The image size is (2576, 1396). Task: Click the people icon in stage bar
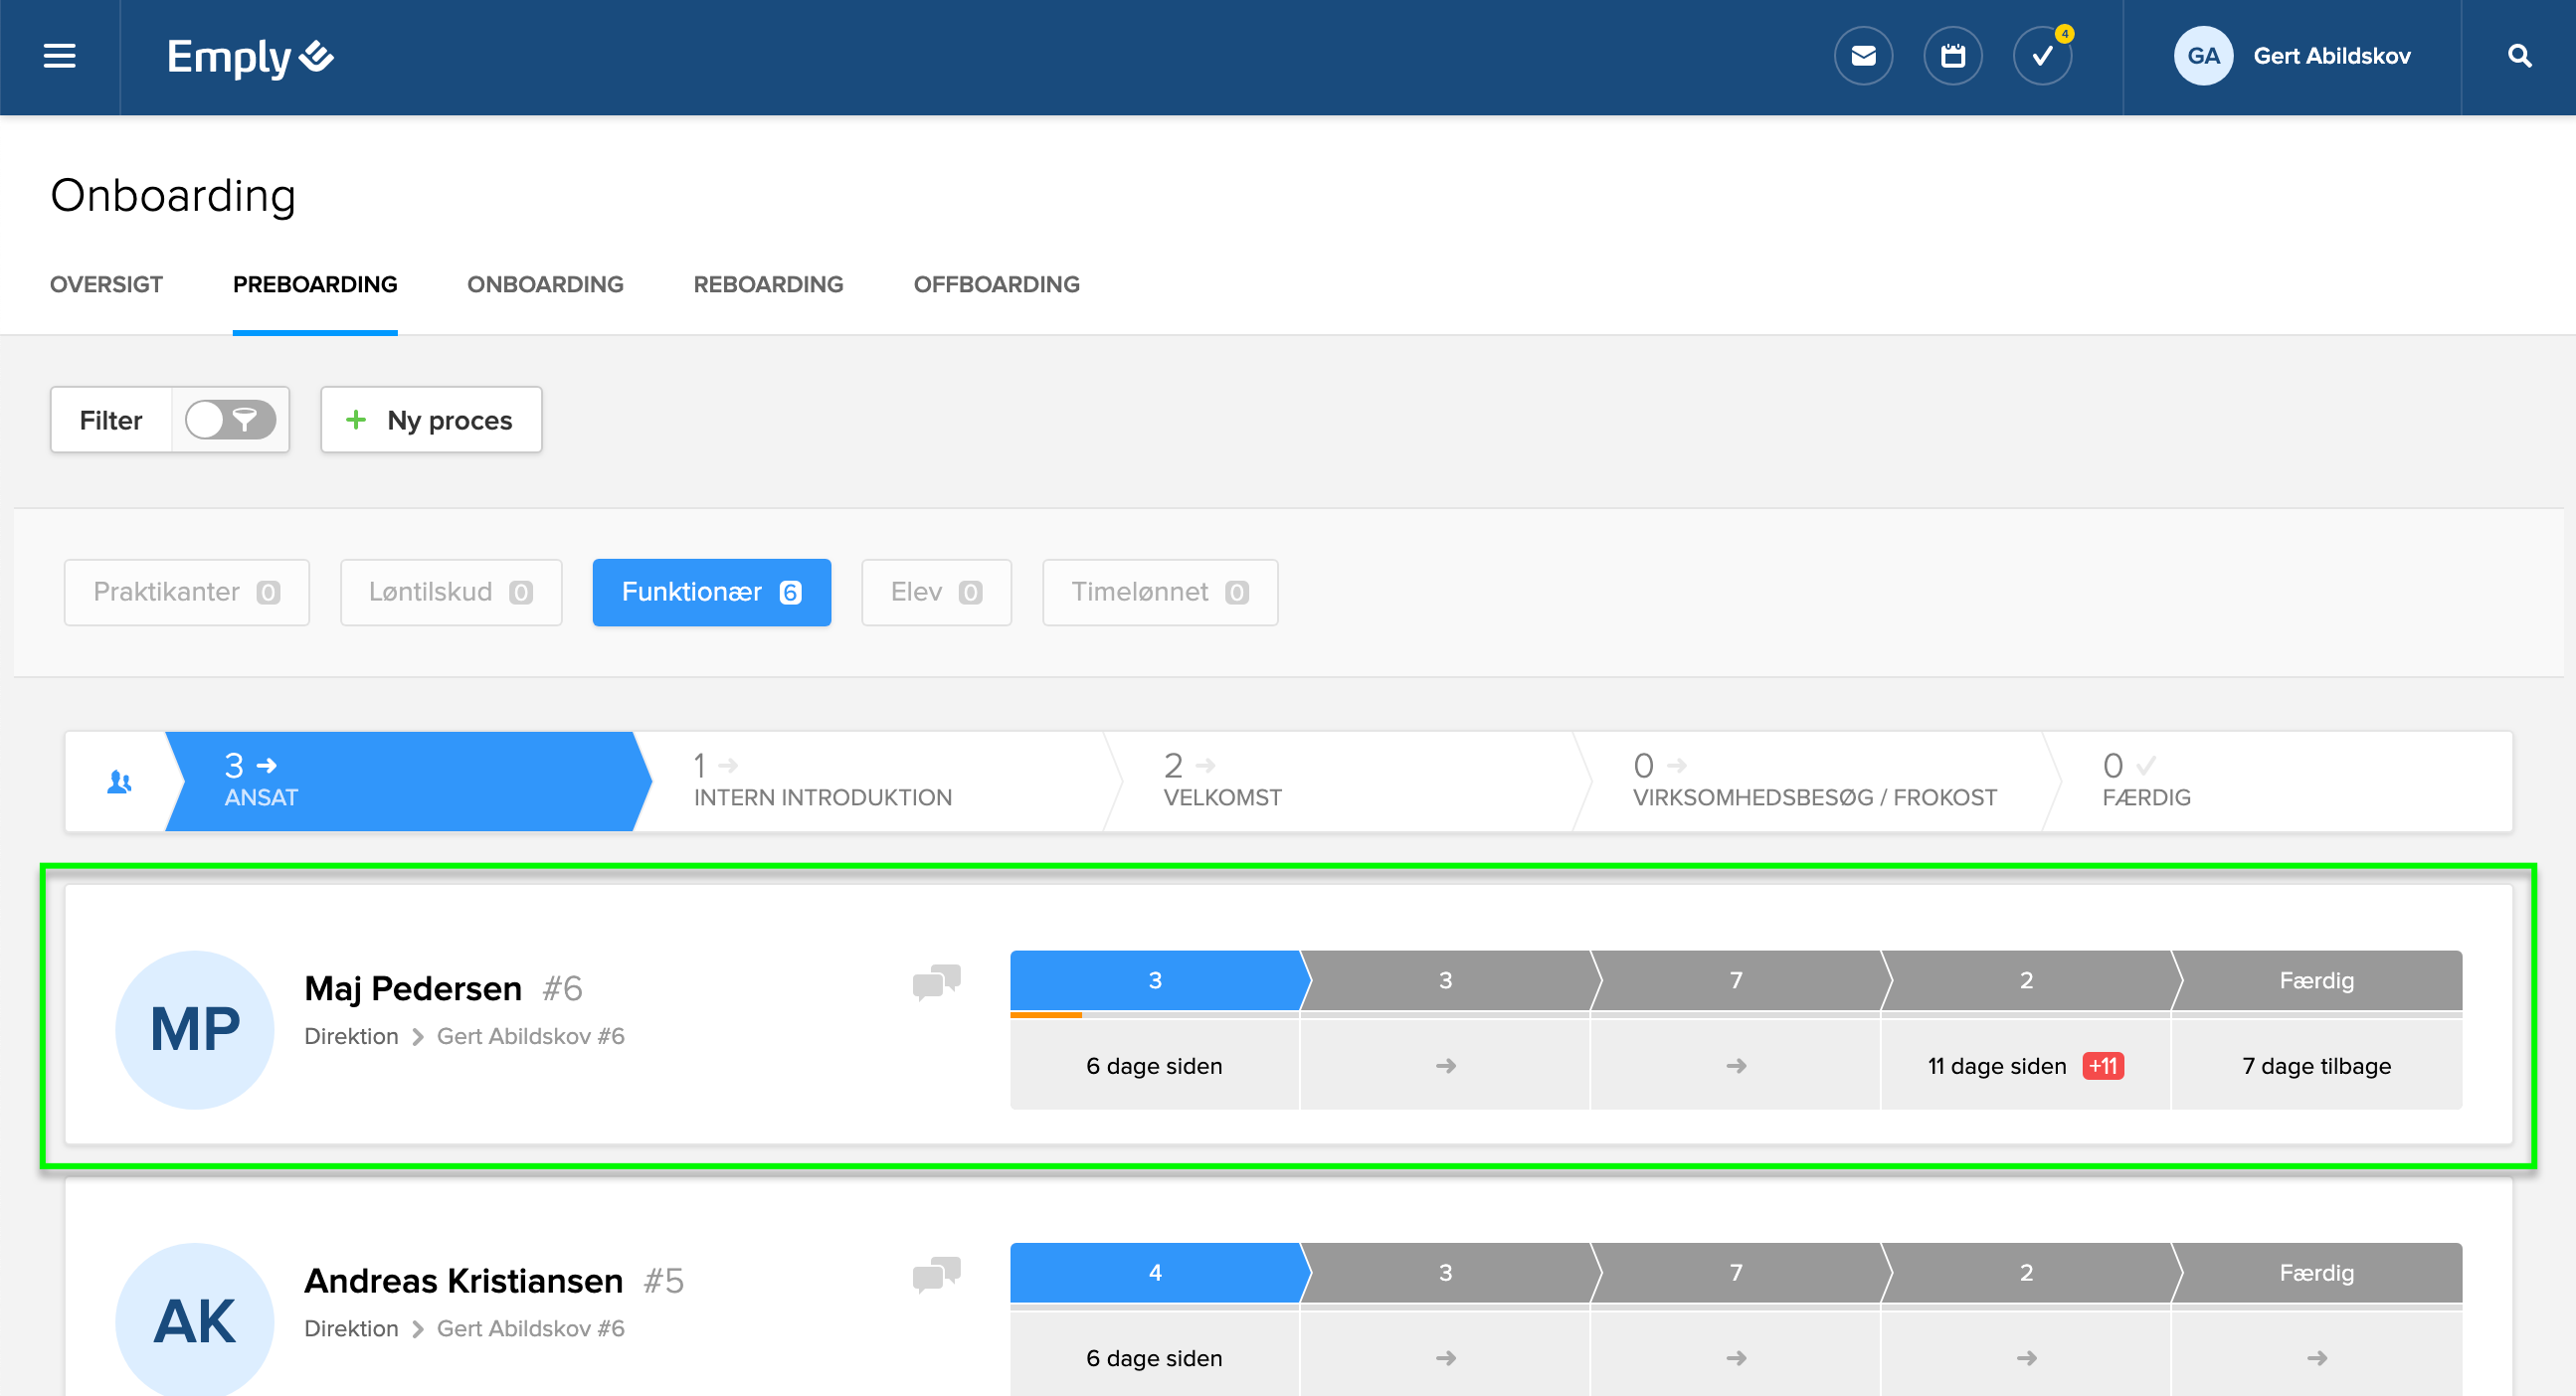[x=119, y=782]
